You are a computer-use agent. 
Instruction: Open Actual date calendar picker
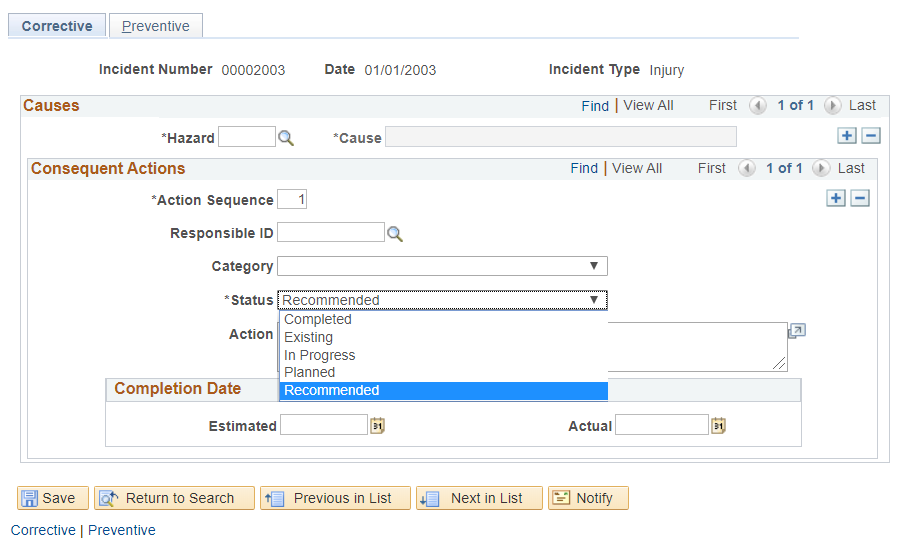pos(718,426)
